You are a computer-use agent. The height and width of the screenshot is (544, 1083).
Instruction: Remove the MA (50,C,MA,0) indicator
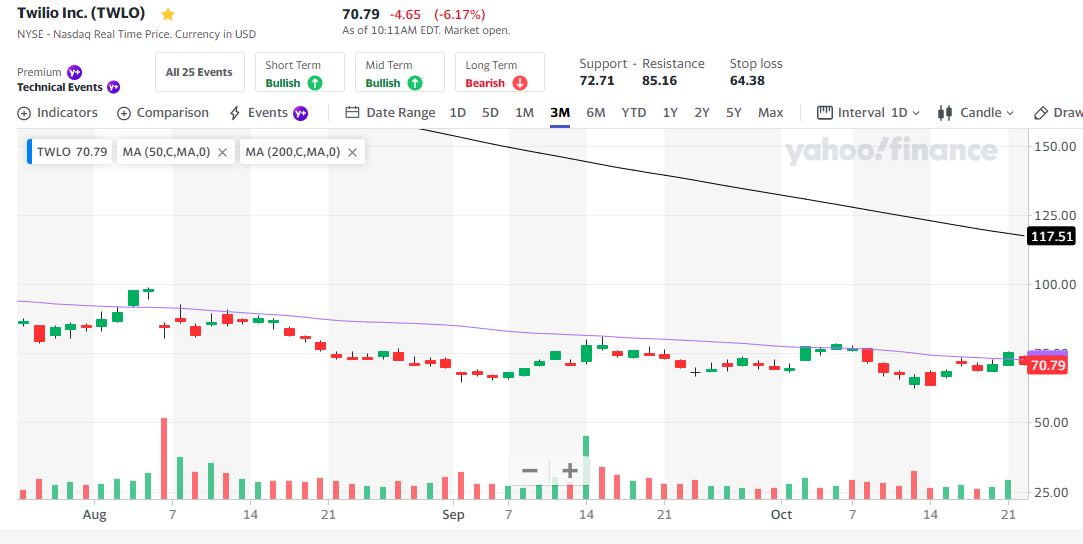pyautogui.click(x=222, y=152)
